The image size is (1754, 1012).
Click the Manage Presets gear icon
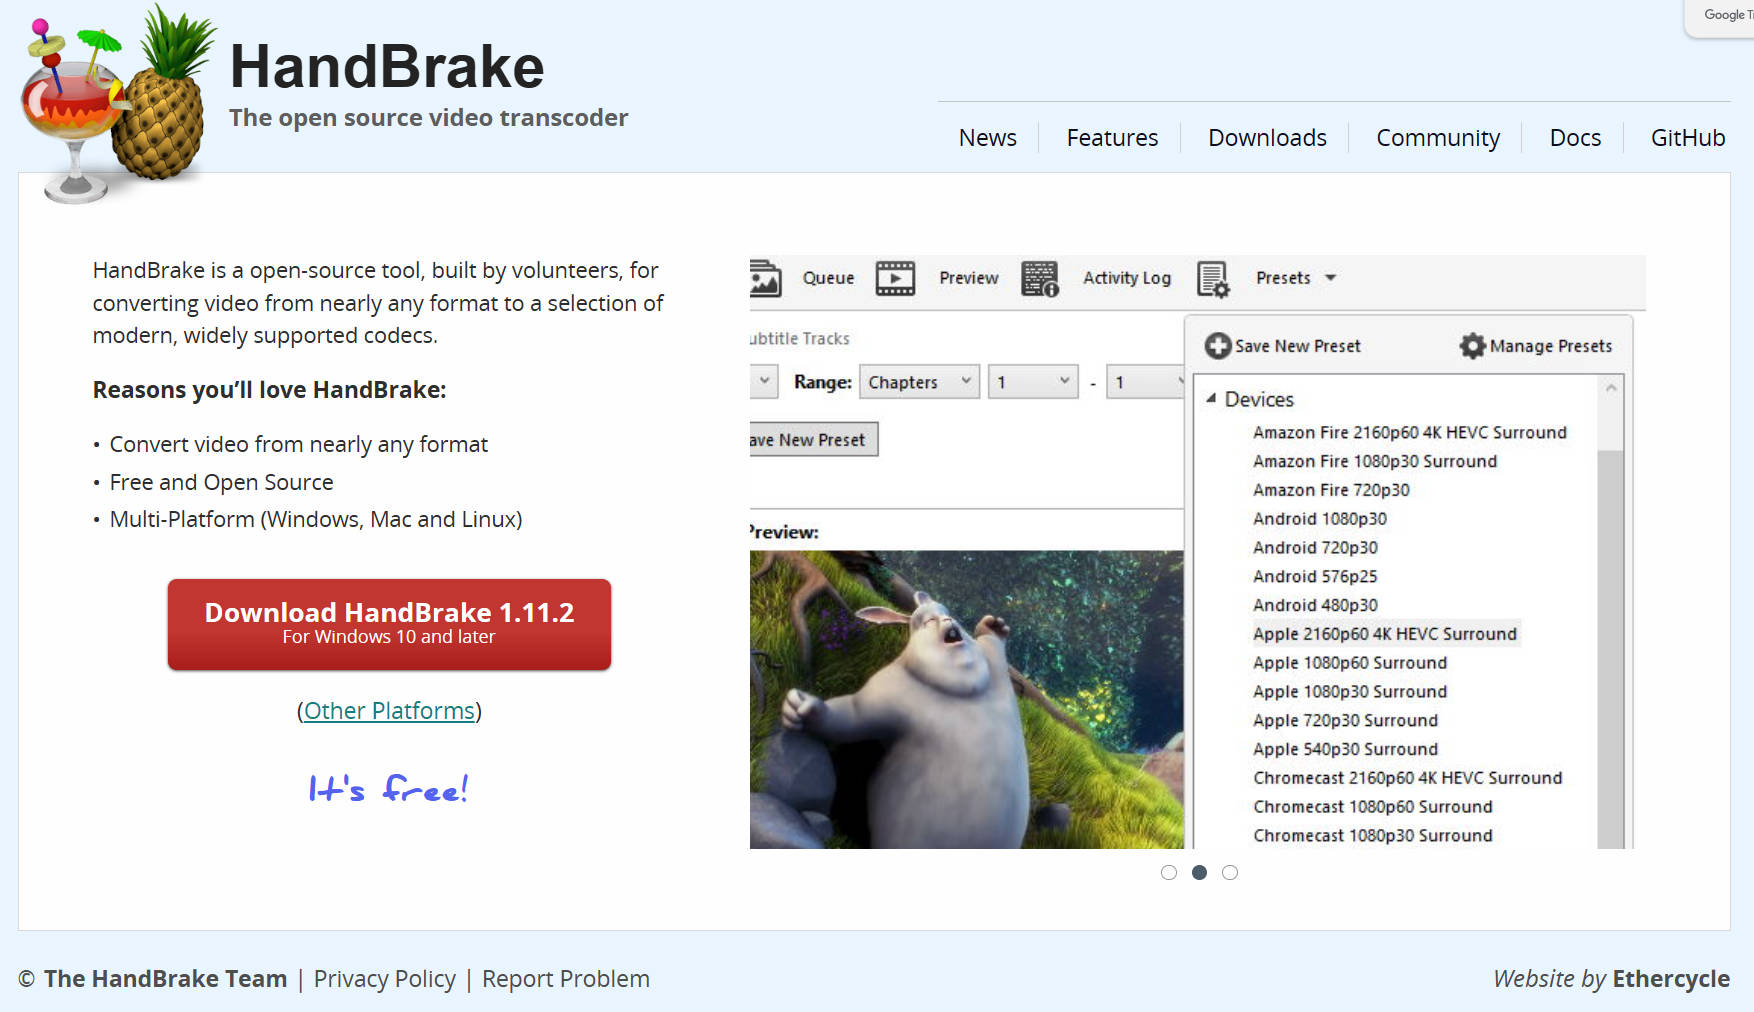tap(1472, 346)
